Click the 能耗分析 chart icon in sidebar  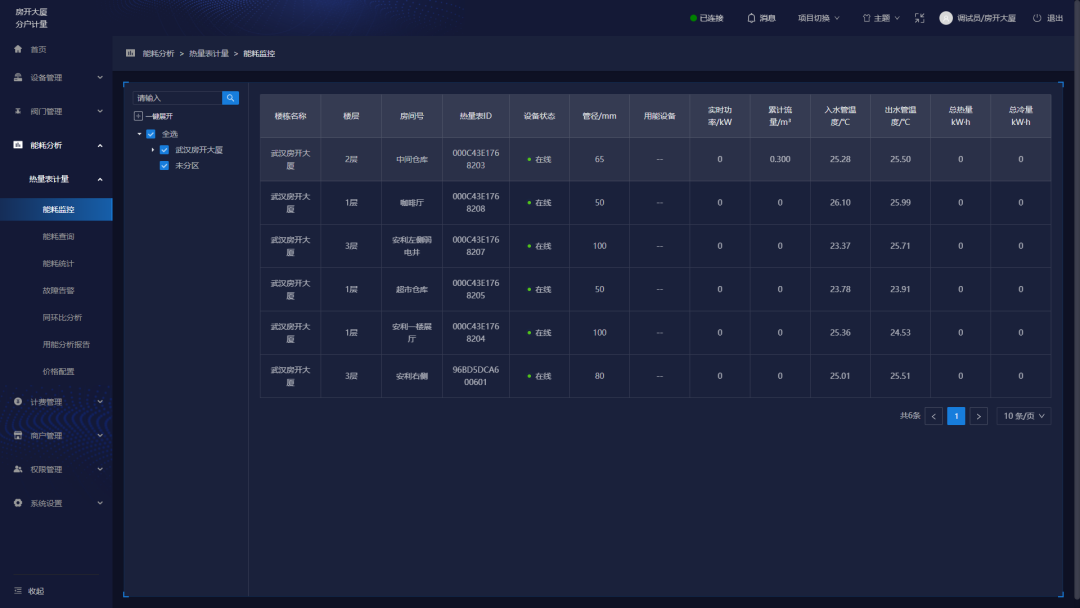point(18,145)
